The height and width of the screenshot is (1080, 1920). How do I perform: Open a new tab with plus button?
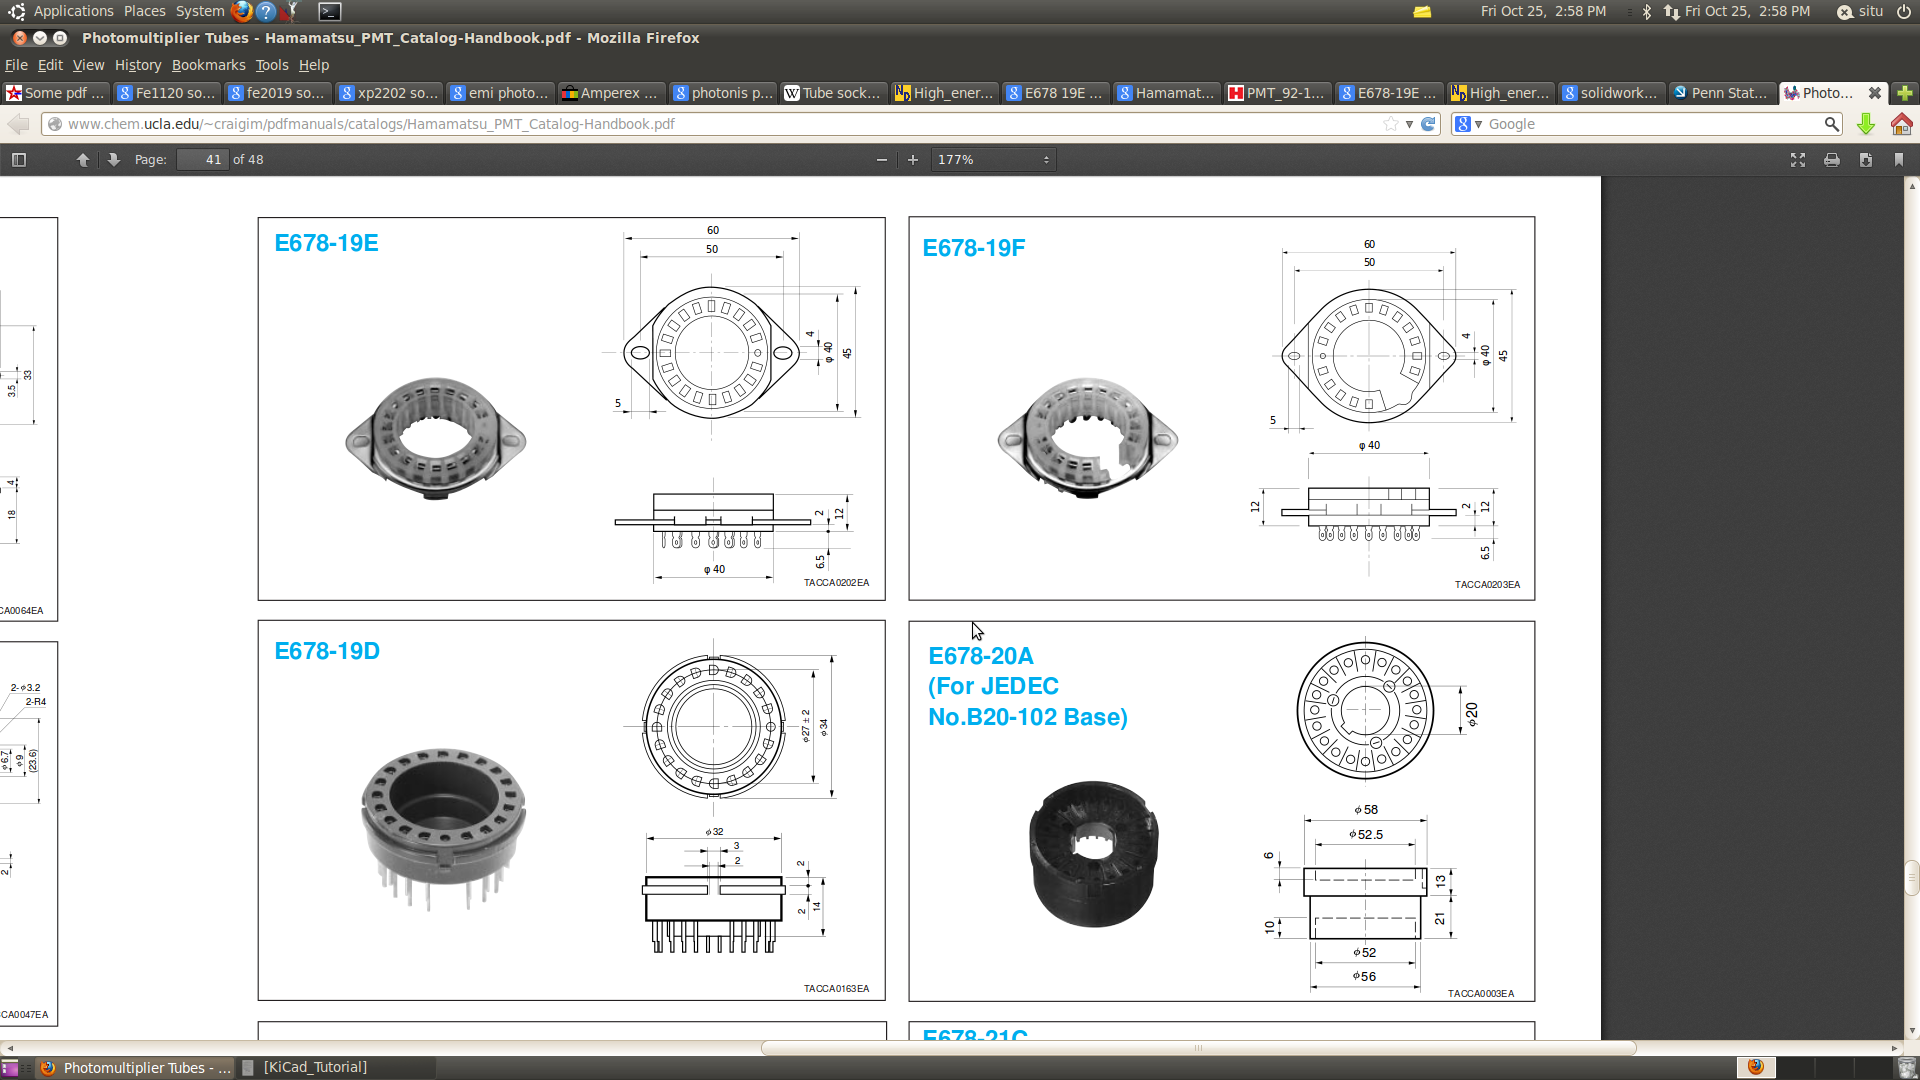1904,93
